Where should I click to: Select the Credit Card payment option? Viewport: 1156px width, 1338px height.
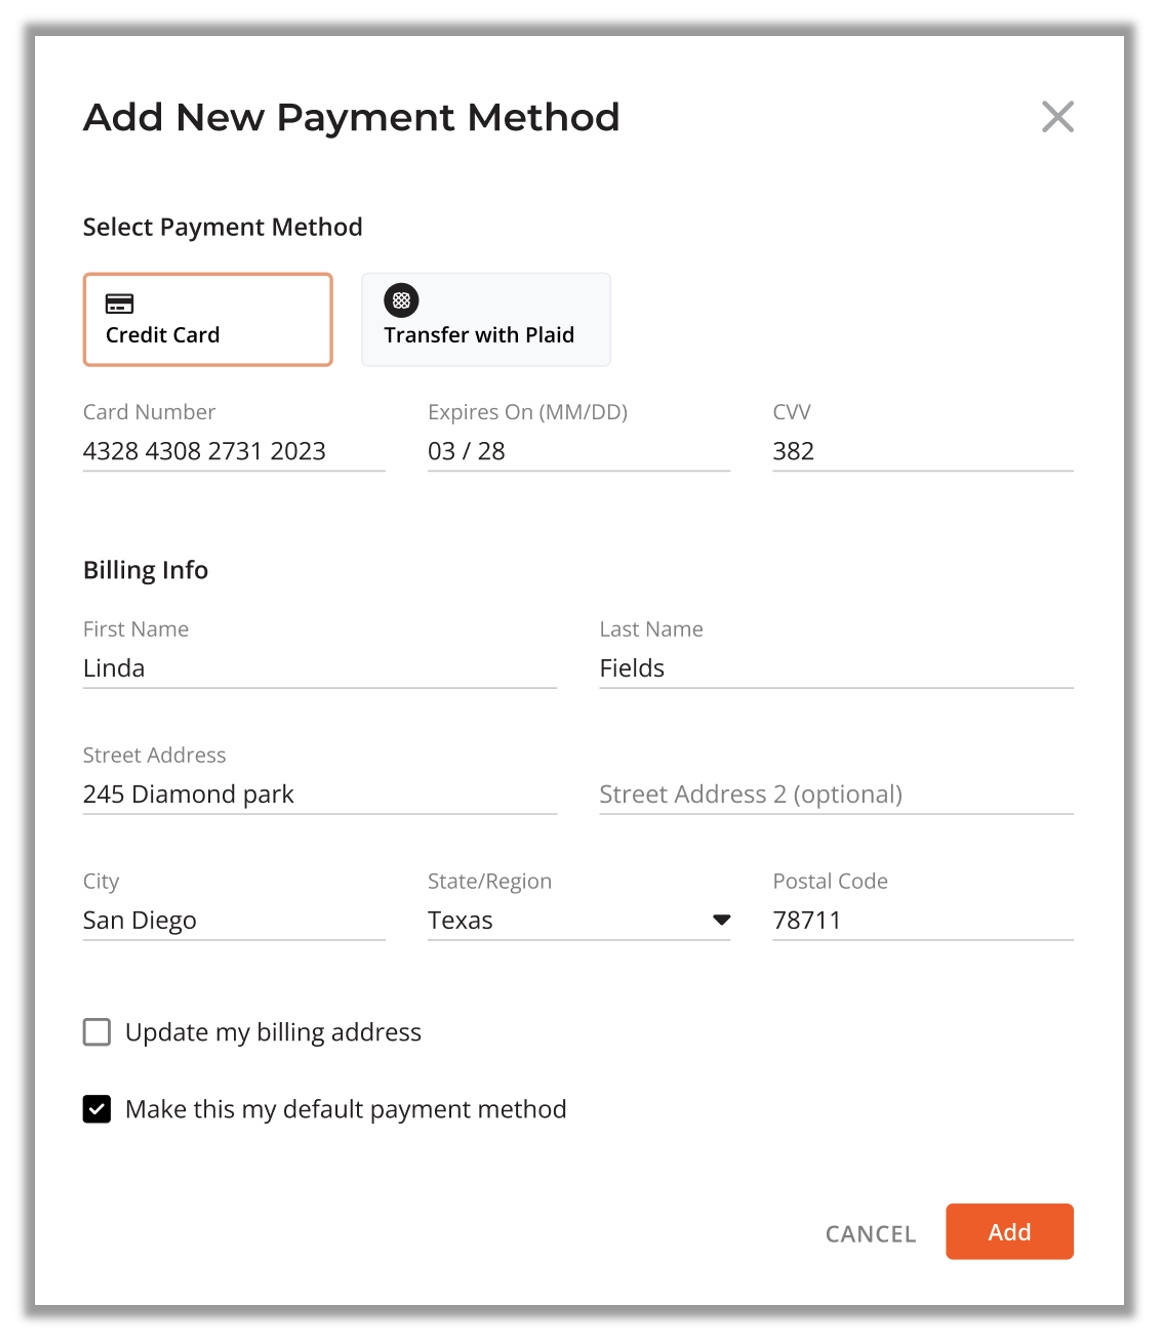[208, 320]
